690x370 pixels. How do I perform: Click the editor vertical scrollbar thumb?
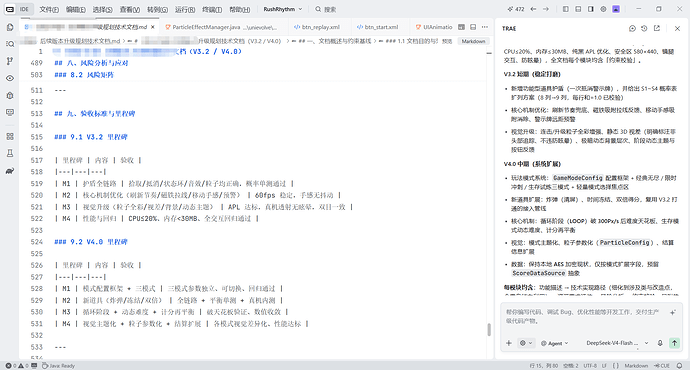(489, 330)
